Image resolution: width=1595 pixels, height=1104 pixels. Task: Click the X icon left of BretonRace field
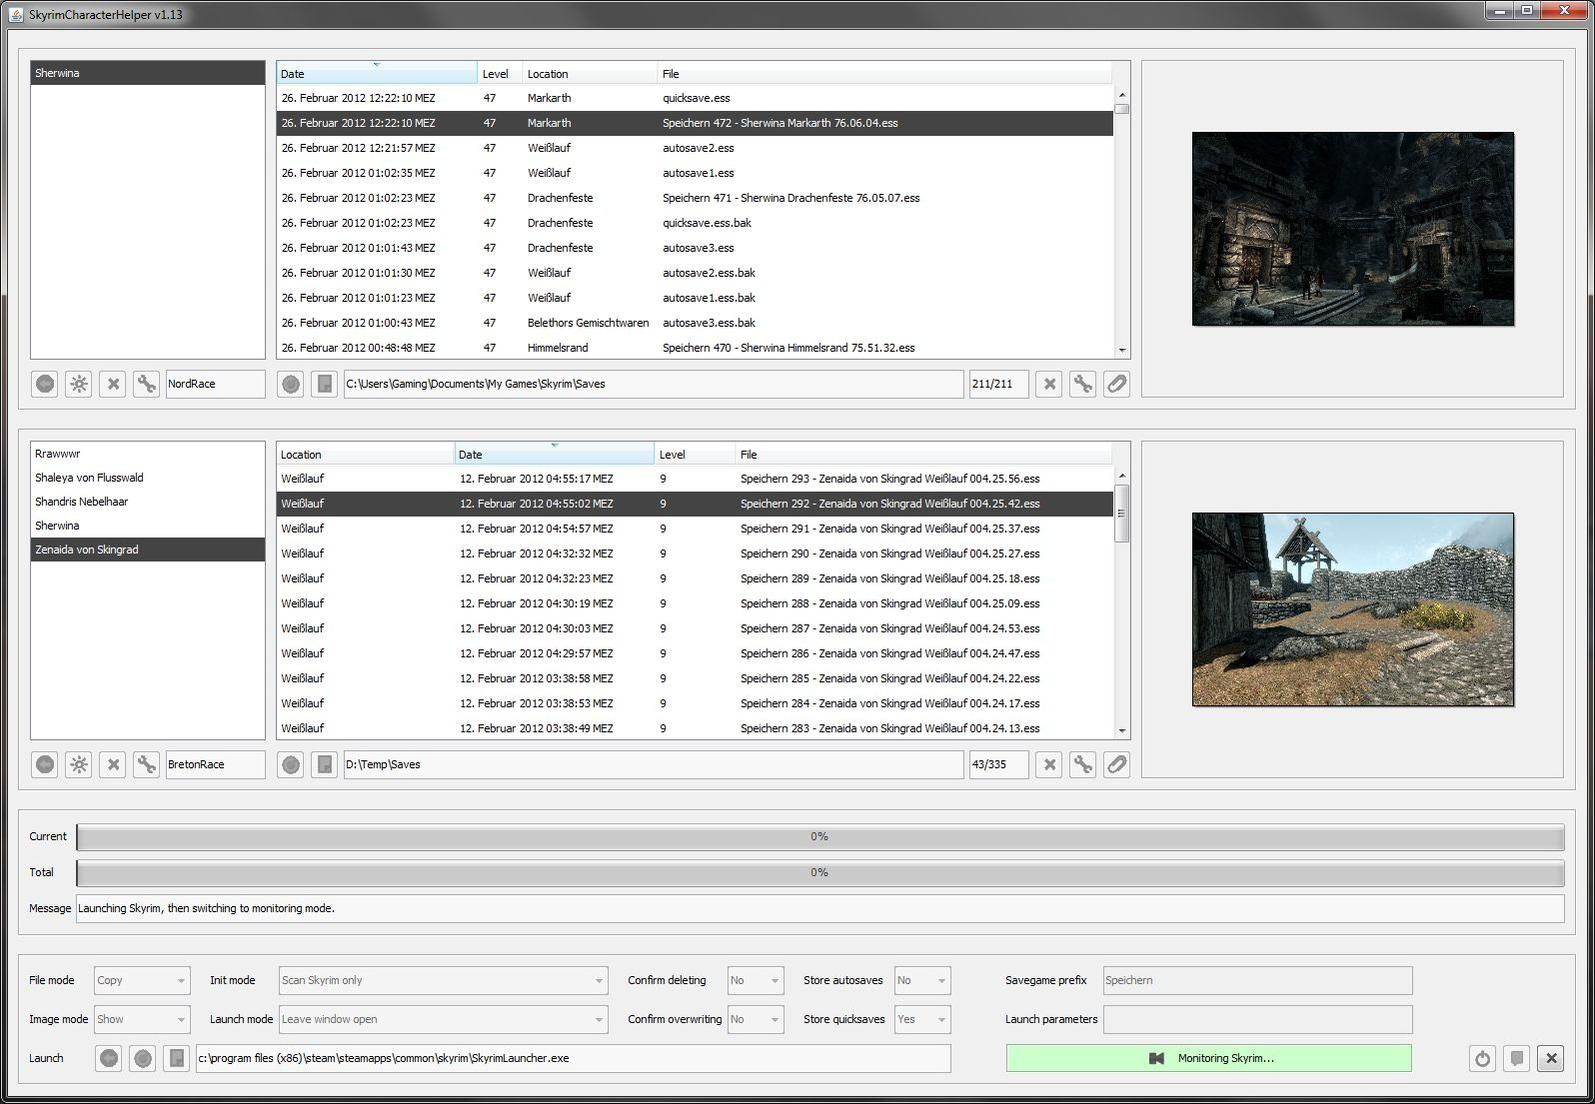(113, 765)
